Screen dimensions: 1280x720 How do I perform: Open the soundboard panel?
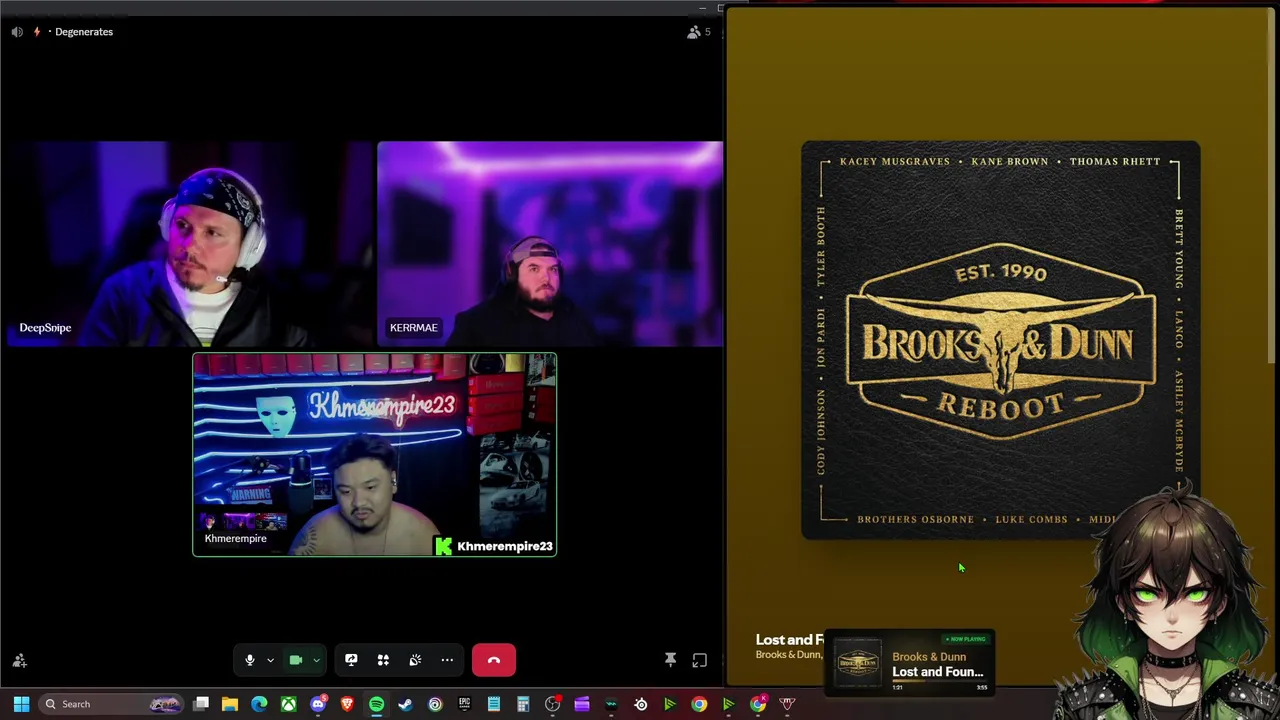pyautogui.click(x=415, y=660)
